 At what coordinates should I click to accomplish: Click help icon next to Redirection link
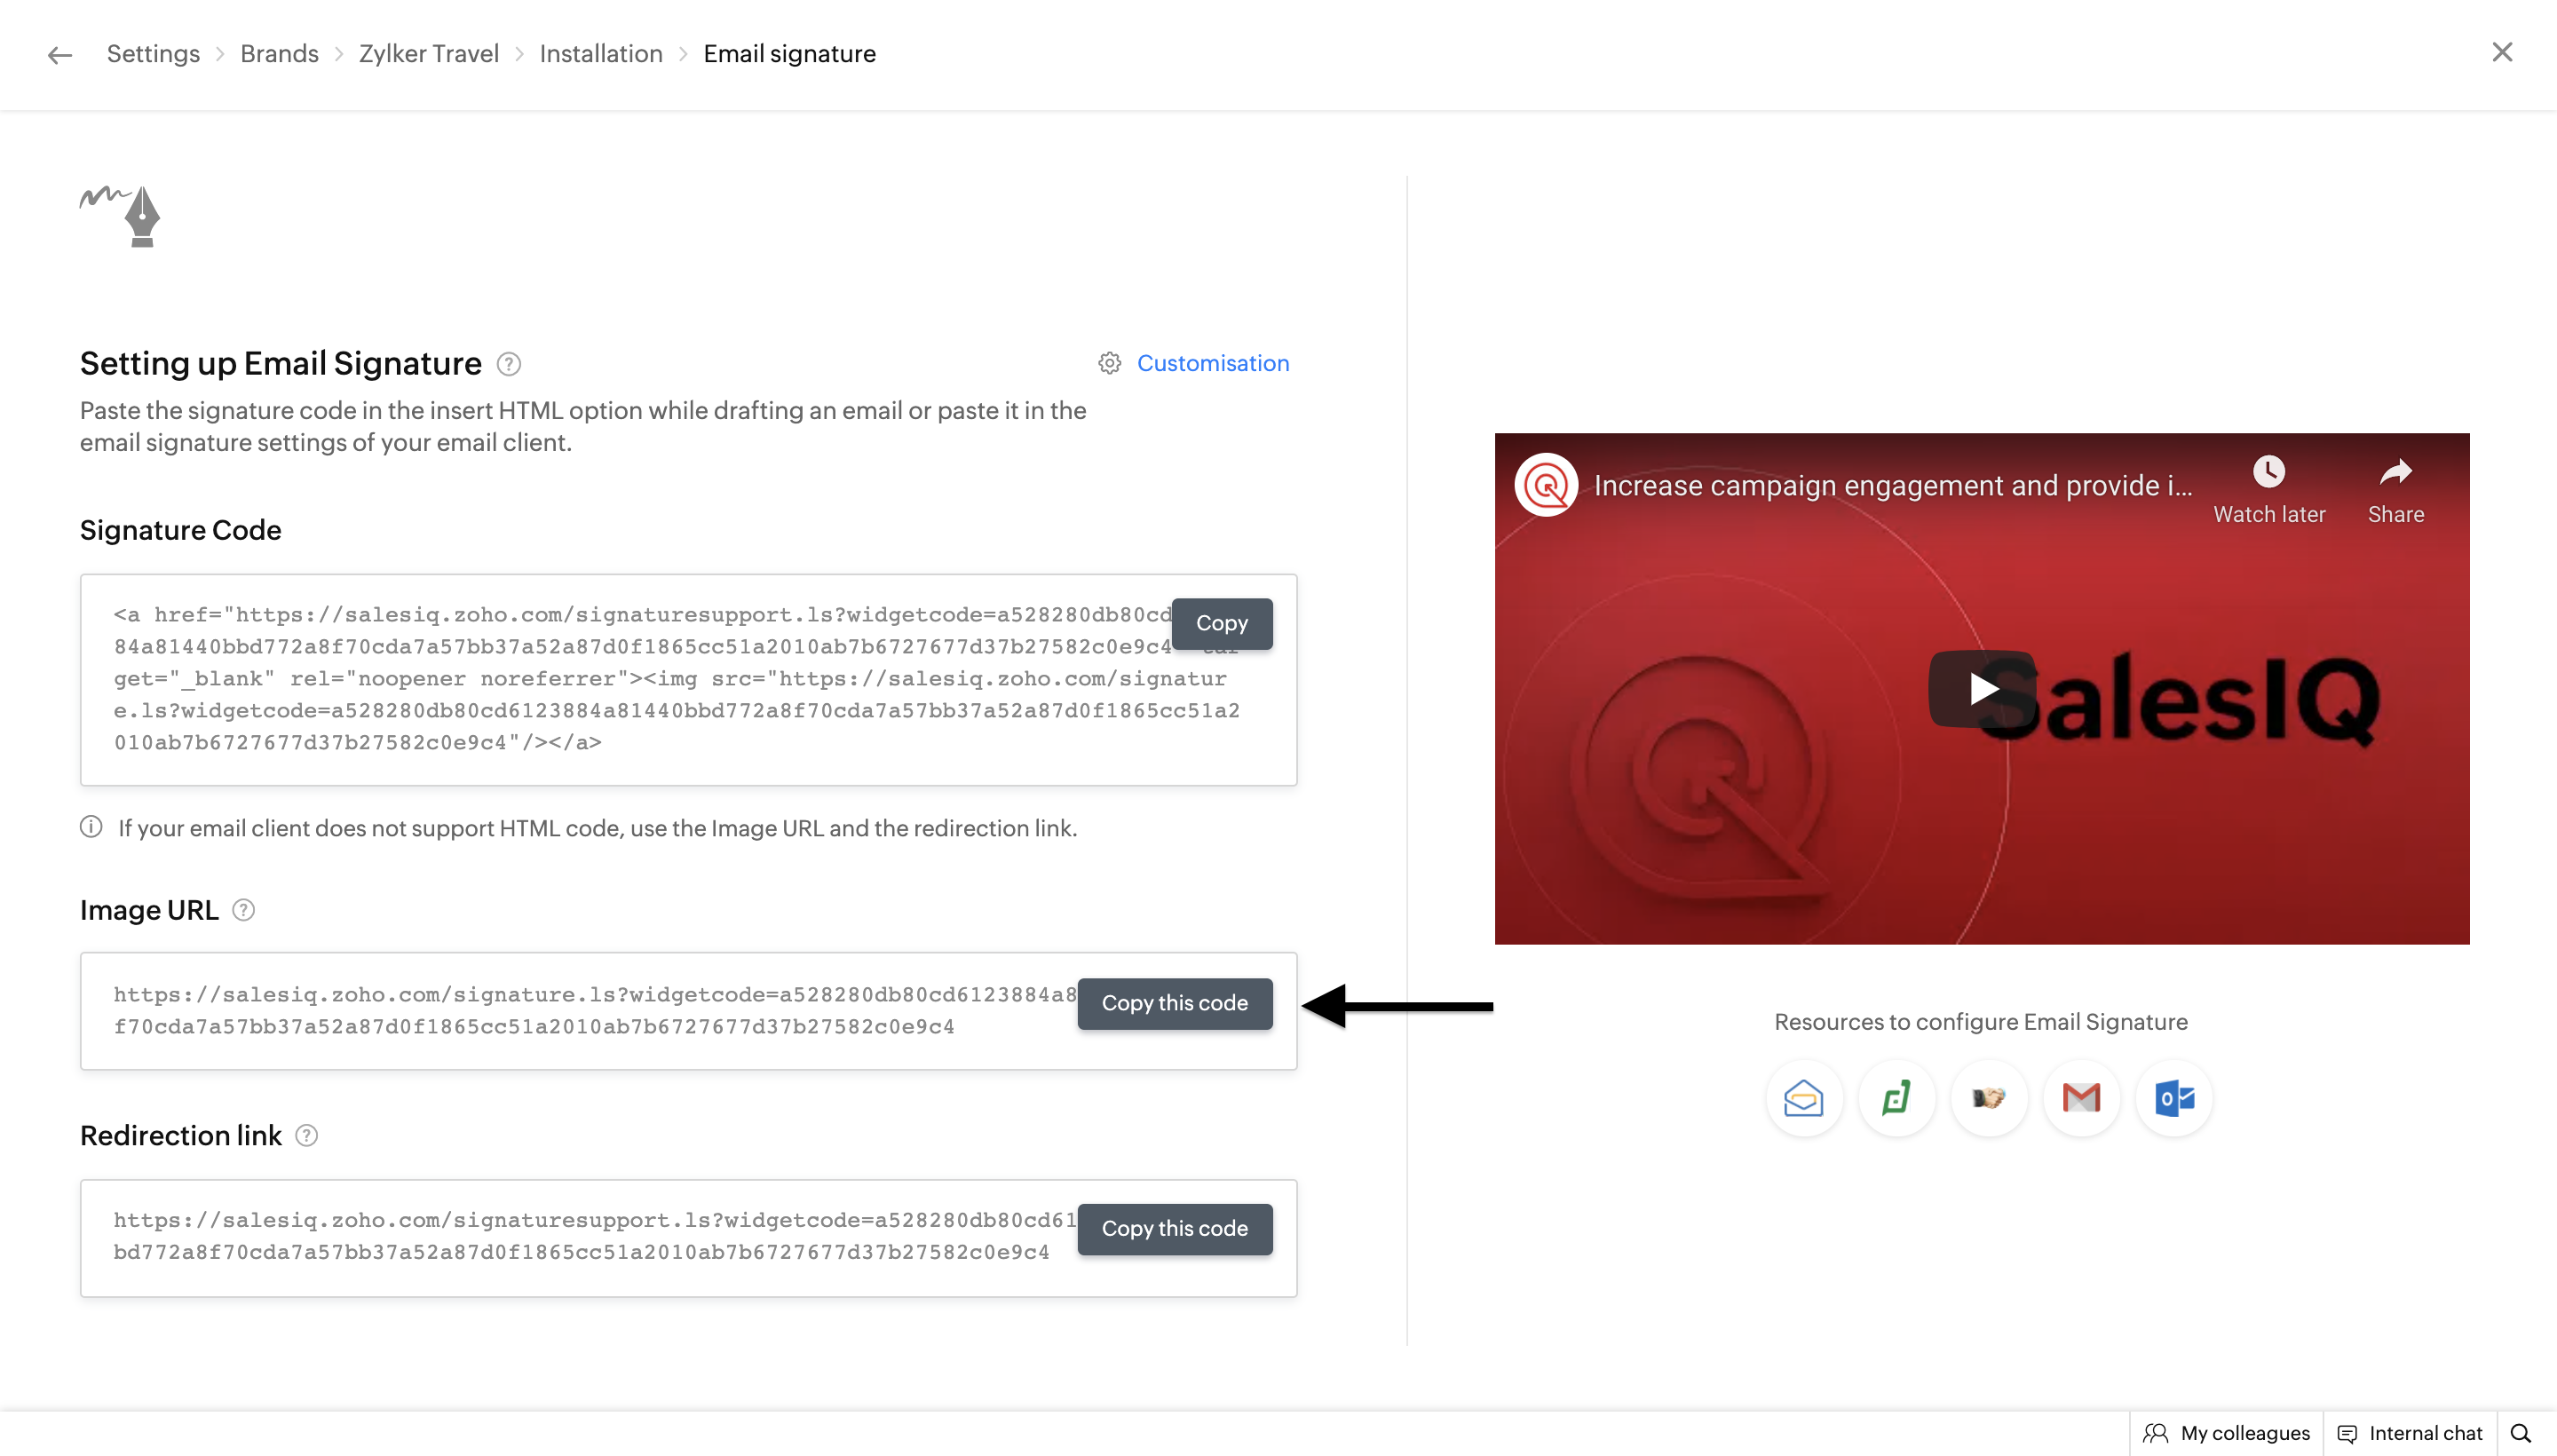click(307, 1136)
